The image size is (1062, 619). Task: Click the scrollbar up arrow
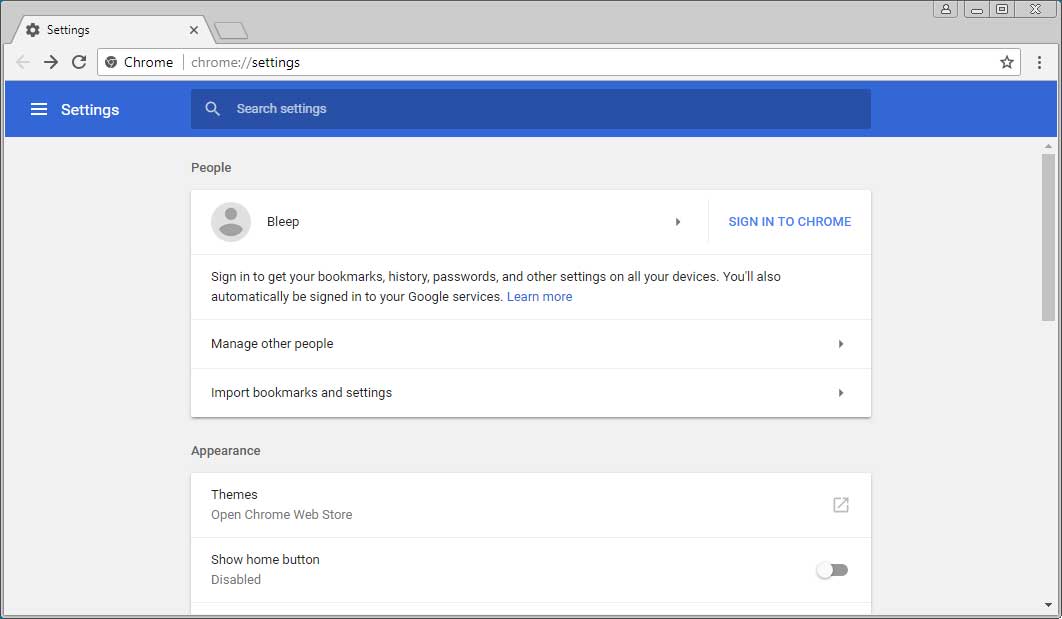(x=1048, y=146)
